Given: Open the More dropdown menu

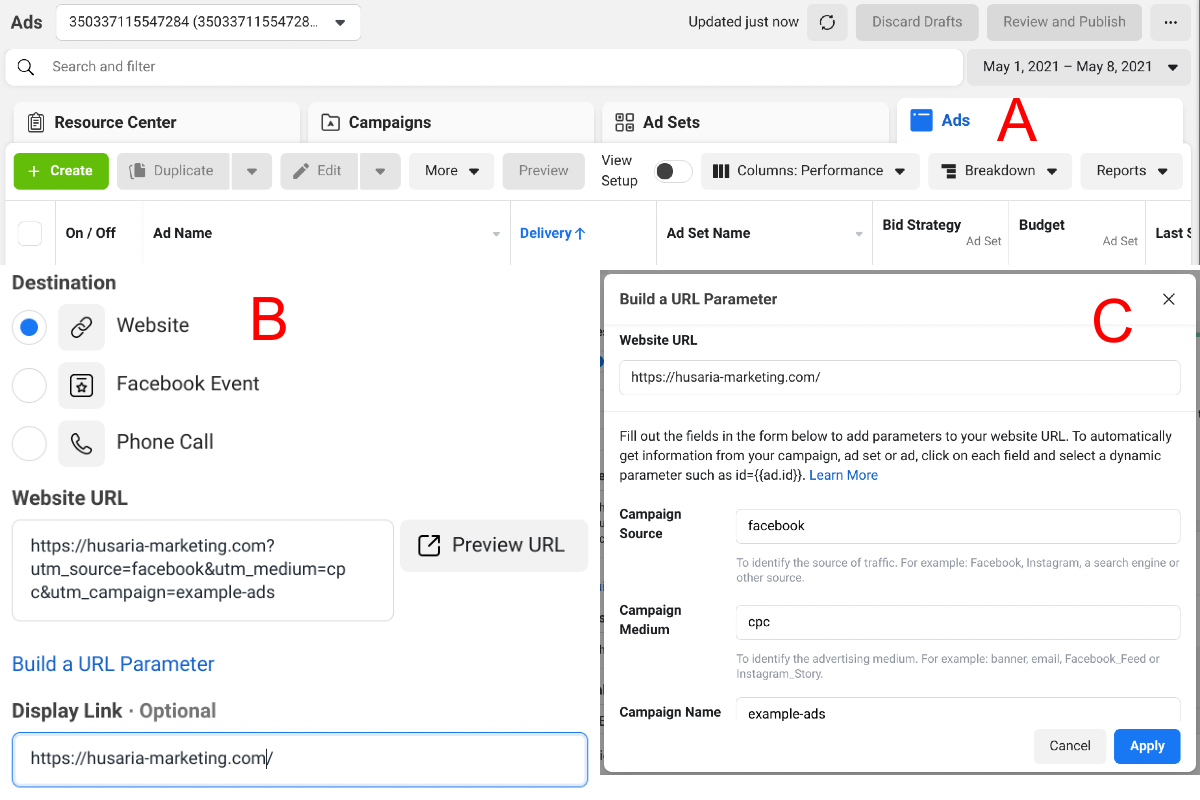Looking at the screenshot, I should [451, 171].
